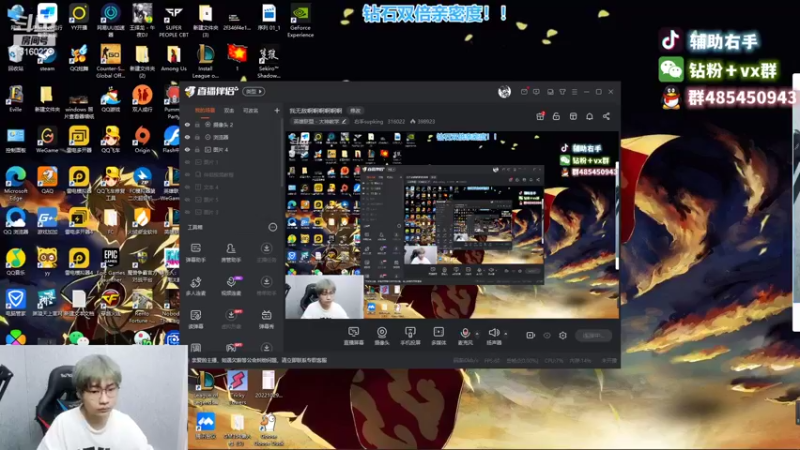Mute the 麦克风 microphone
This screenshot has width=800, height=450.
tap(465, 336)
